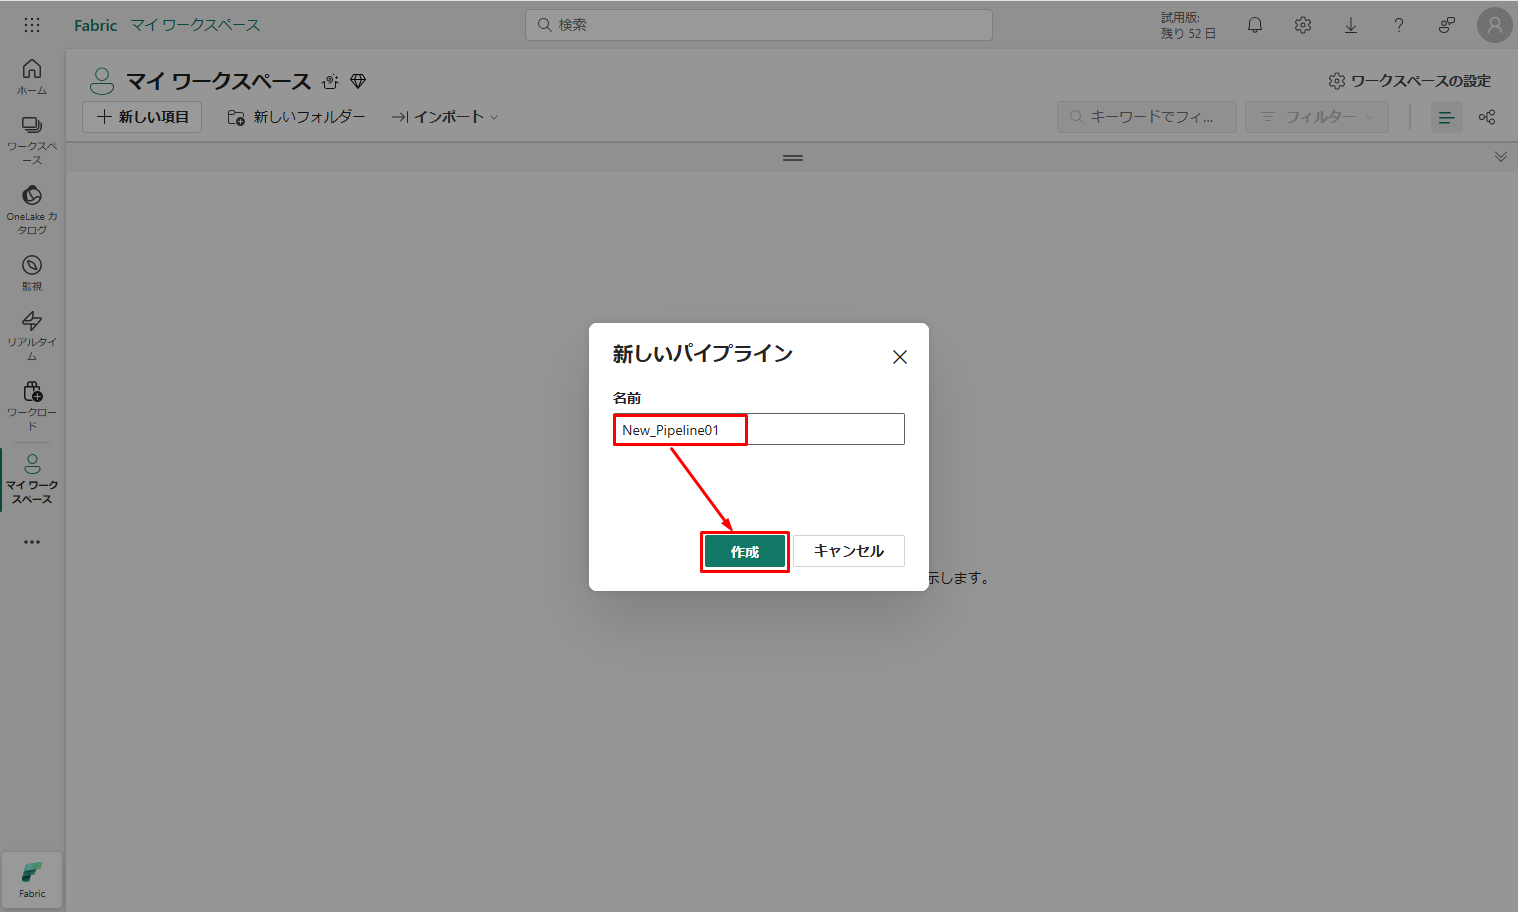Image resolution: width=1518 pixels, height=912 pixels.
Task: Click the task flow pane divider handle
Action: pyautogui.click(x=793, y=158)
